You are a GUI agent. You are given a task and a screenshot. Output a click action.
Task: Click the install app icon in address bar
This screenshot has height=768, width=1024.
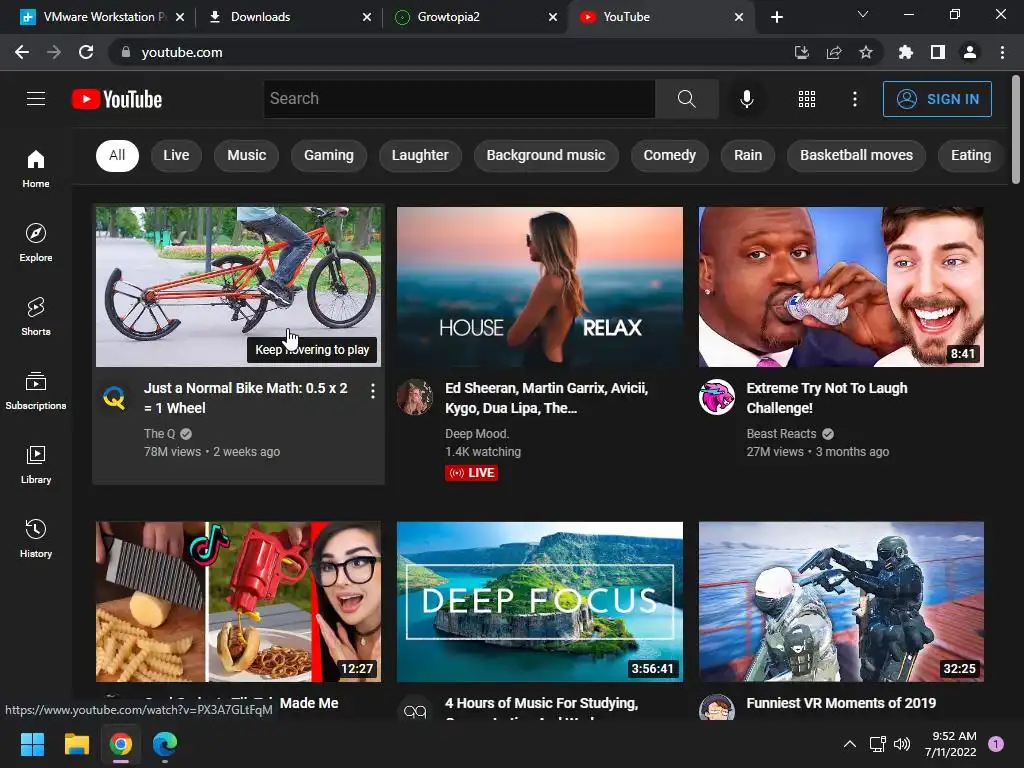click(x=802, y=52)
